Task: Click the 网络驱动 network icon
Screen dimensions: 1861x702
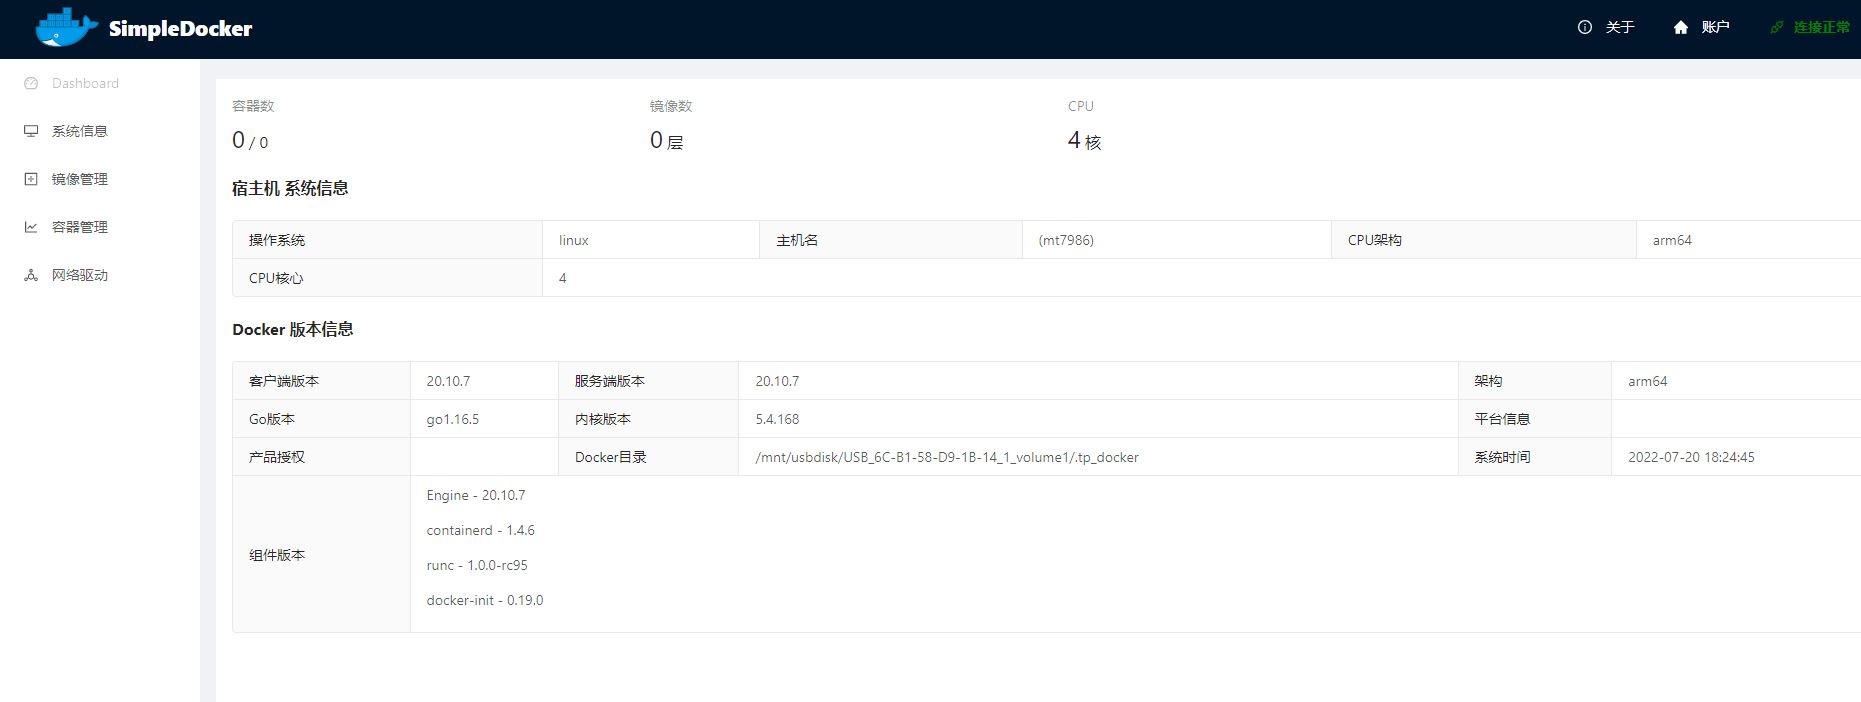Action: pyautogui.click(x=31, y=275)
